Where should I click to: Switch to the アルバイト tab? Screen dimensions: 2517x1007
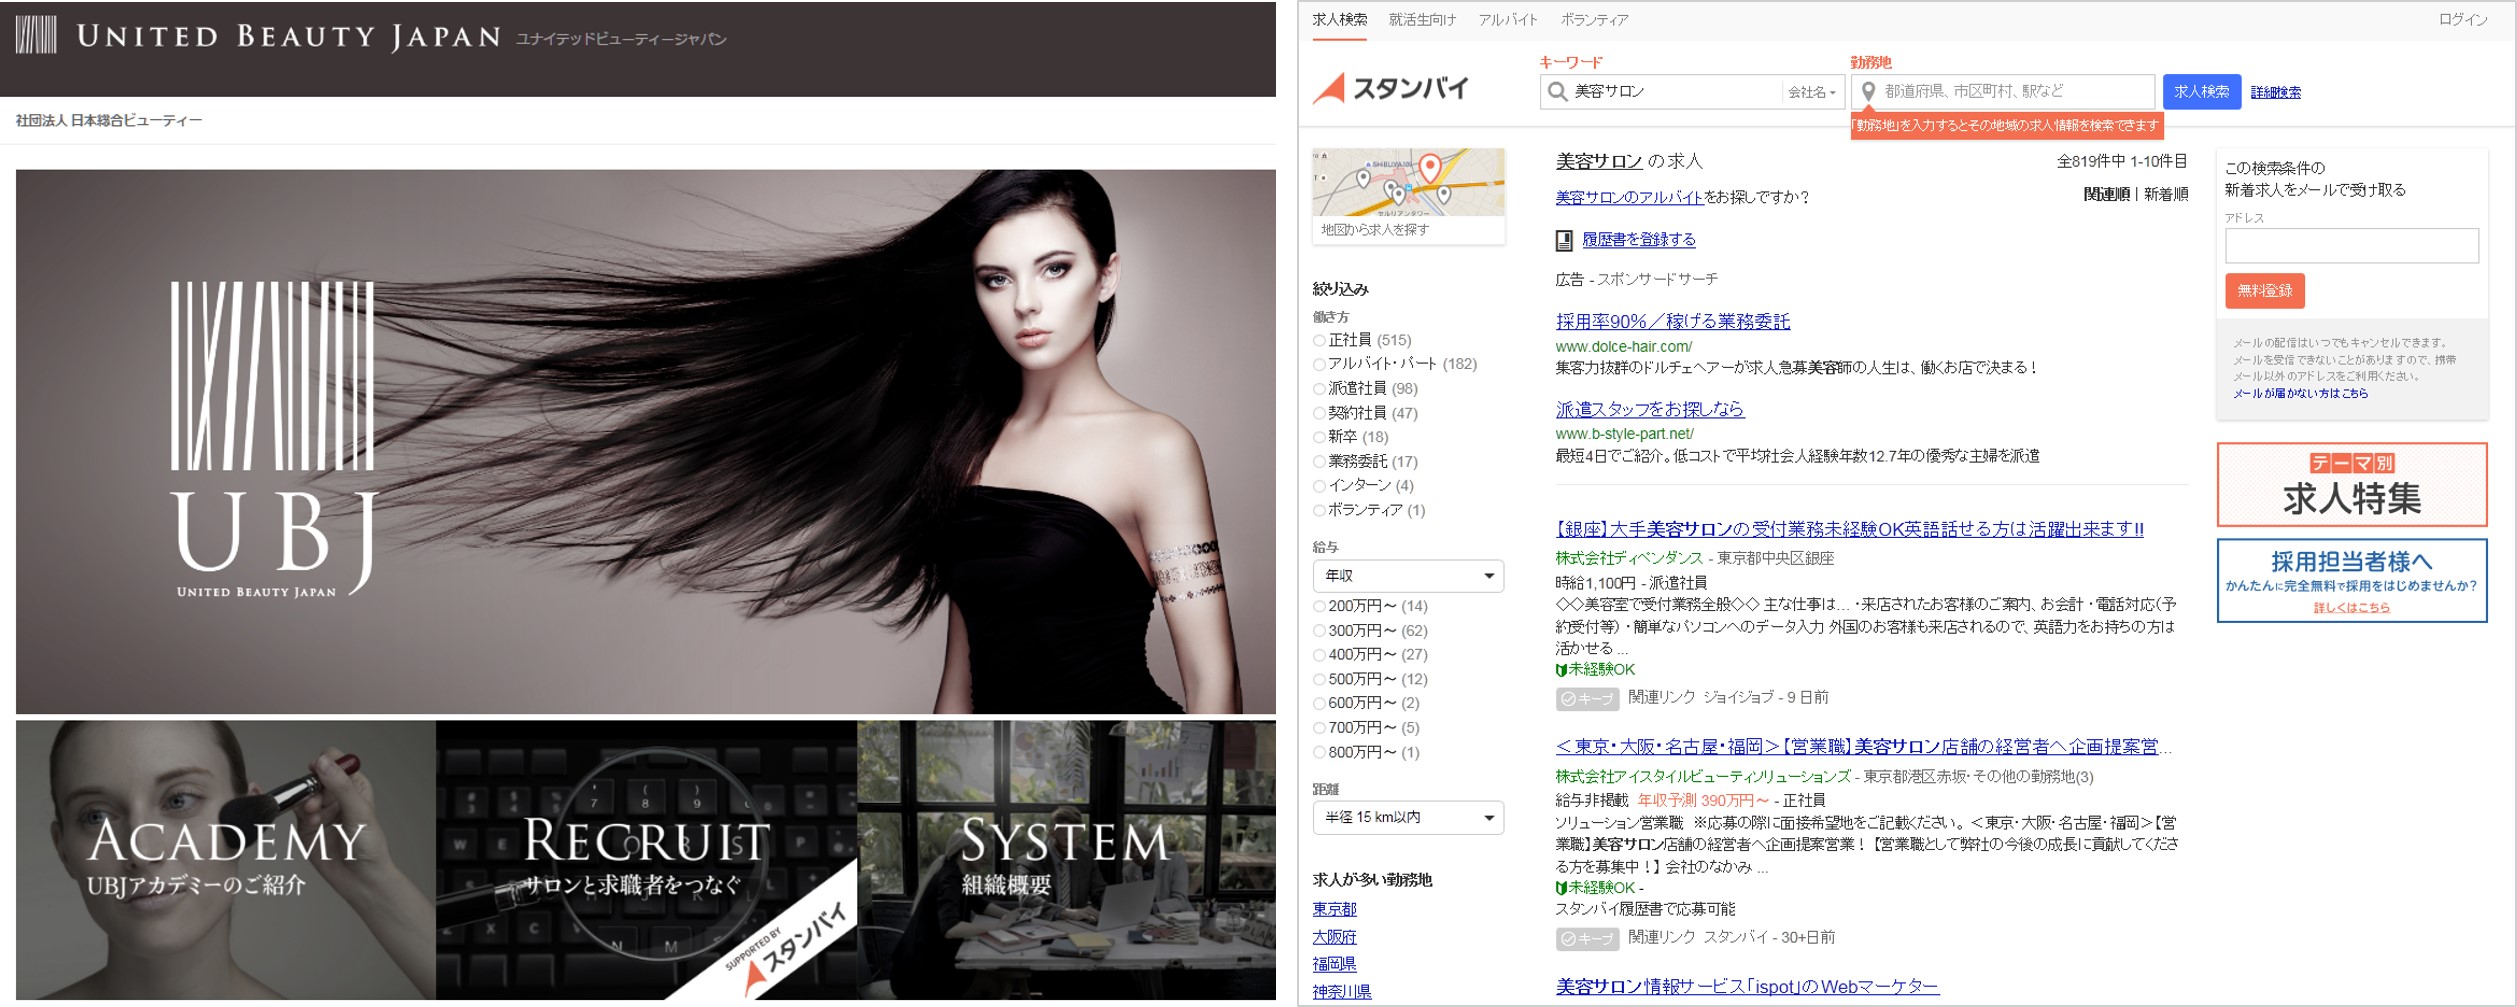tap(1508, 20)
